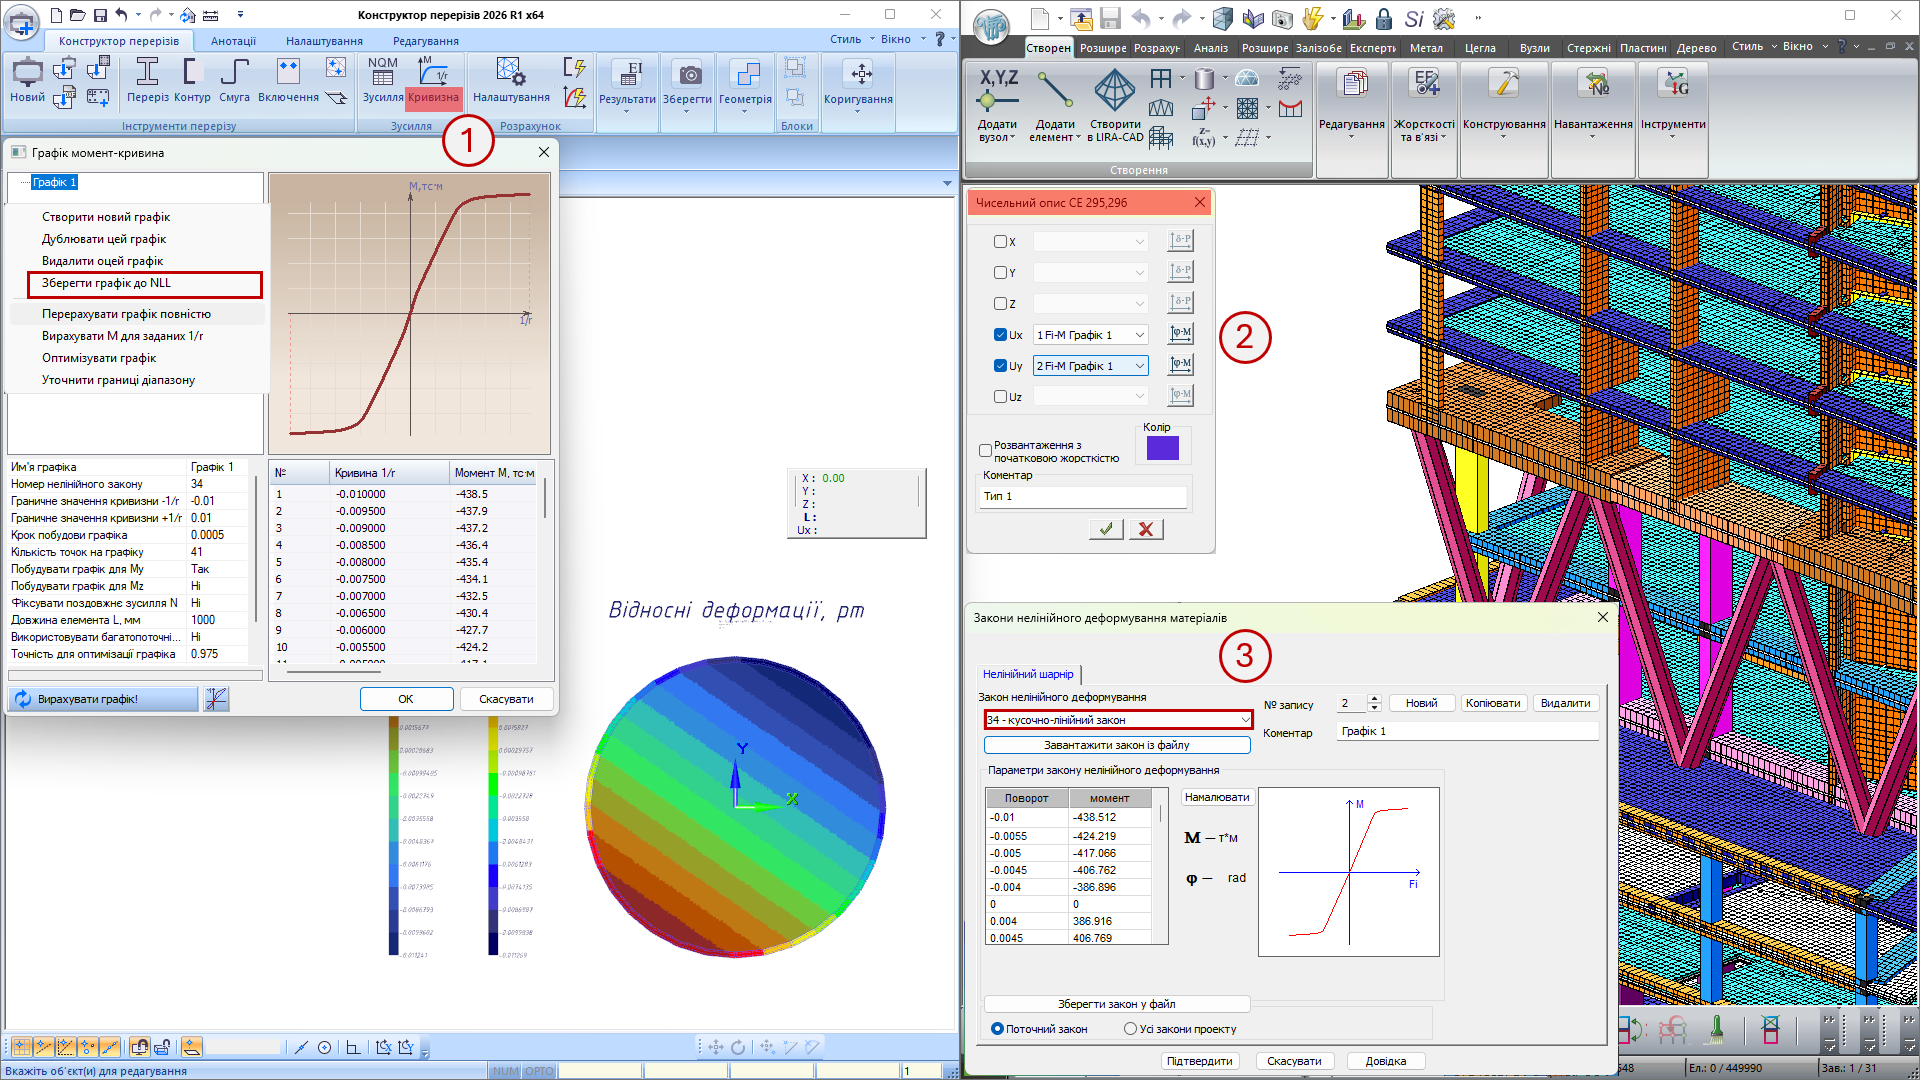This screenshot has height=1080, width=1920.
Task: Uncheck the Ux checkbox
Action: coord(1000,335)
